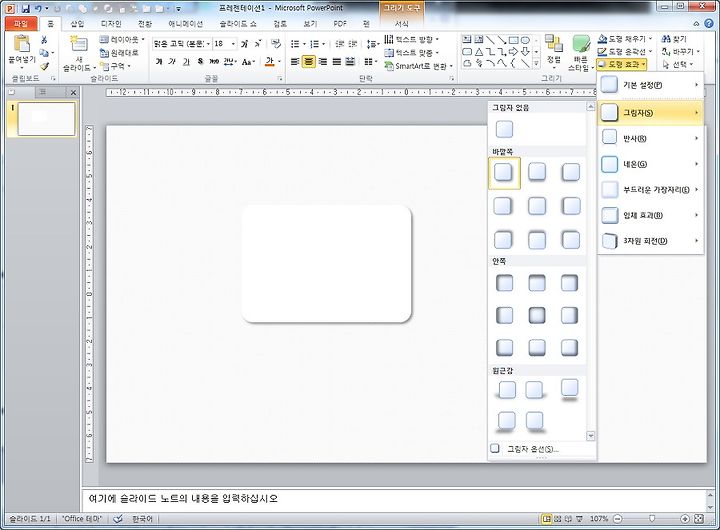
Task: Choose the 그림자 없음 no-shadow preset
Action: coord(504,129)
